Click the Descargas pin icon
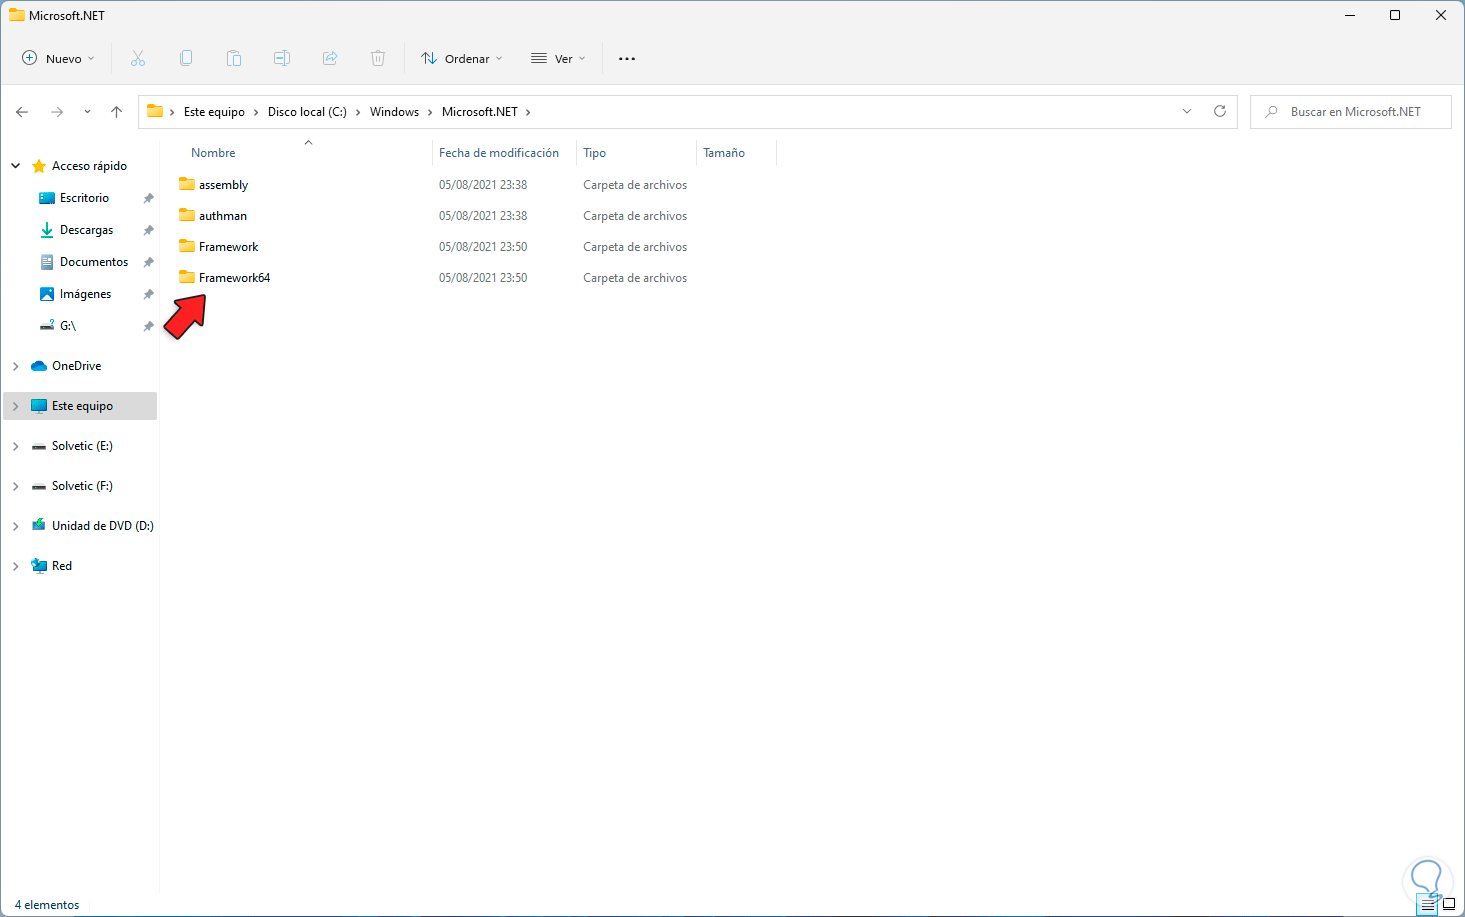 point(148,230)
